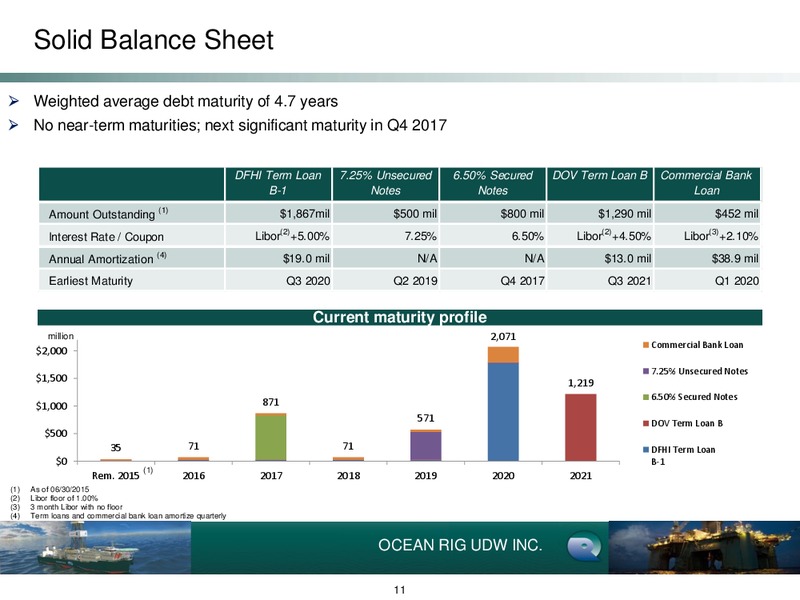Click the orange top segment of 2020 bar

tap(503, 355)
